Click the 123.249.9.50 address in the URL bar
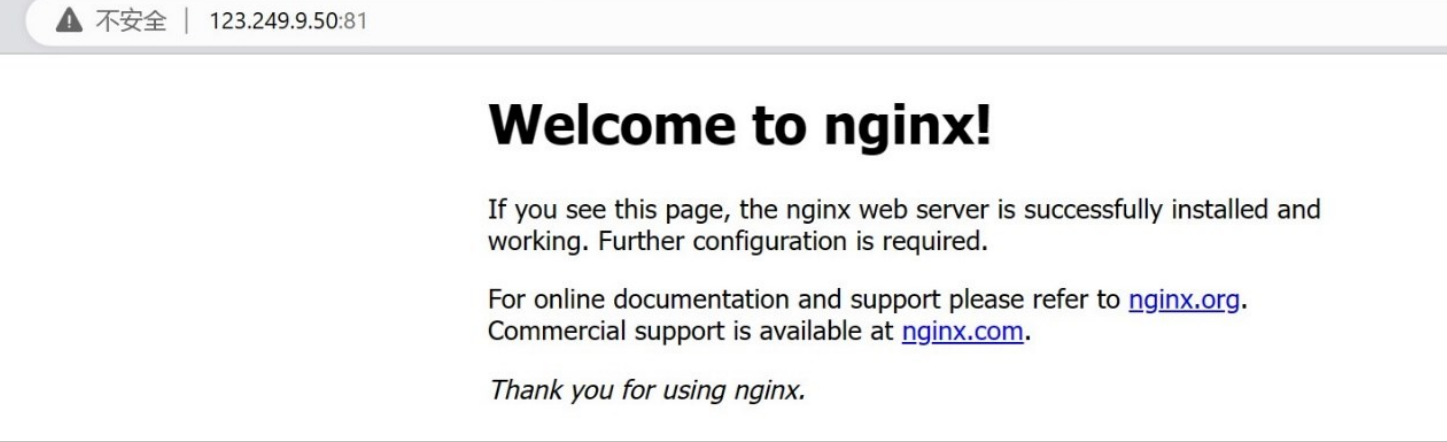1447x442 pixels. pos(275,21)
